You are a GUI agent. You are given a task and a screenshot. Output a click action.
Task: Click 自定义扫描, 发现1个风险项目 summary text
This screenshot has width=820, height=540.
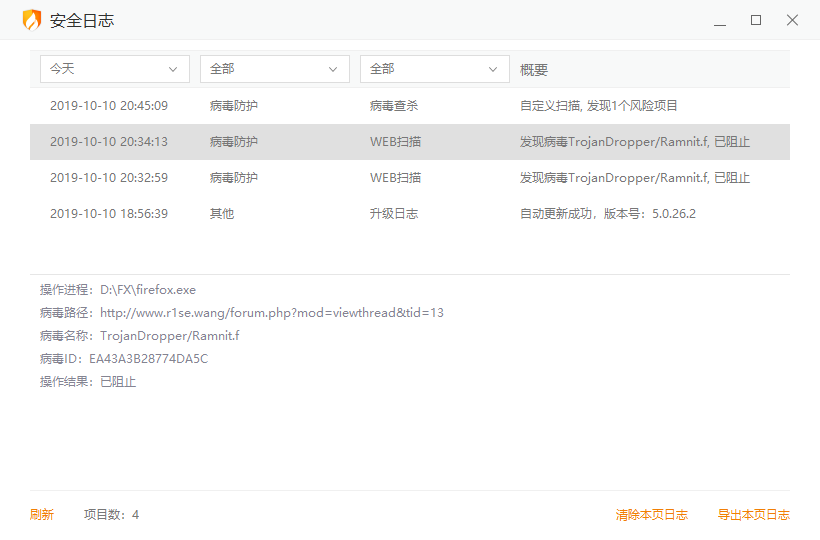[598, 106]
